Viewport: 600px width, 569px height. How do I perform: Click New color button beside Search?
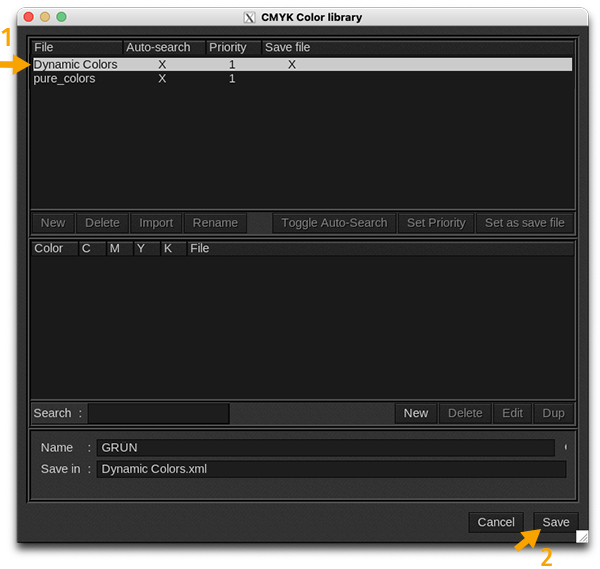(416, 413)
